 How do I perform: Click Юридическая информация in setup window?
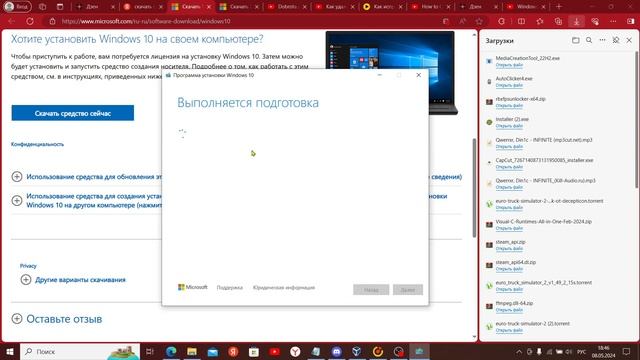point(284,287)
